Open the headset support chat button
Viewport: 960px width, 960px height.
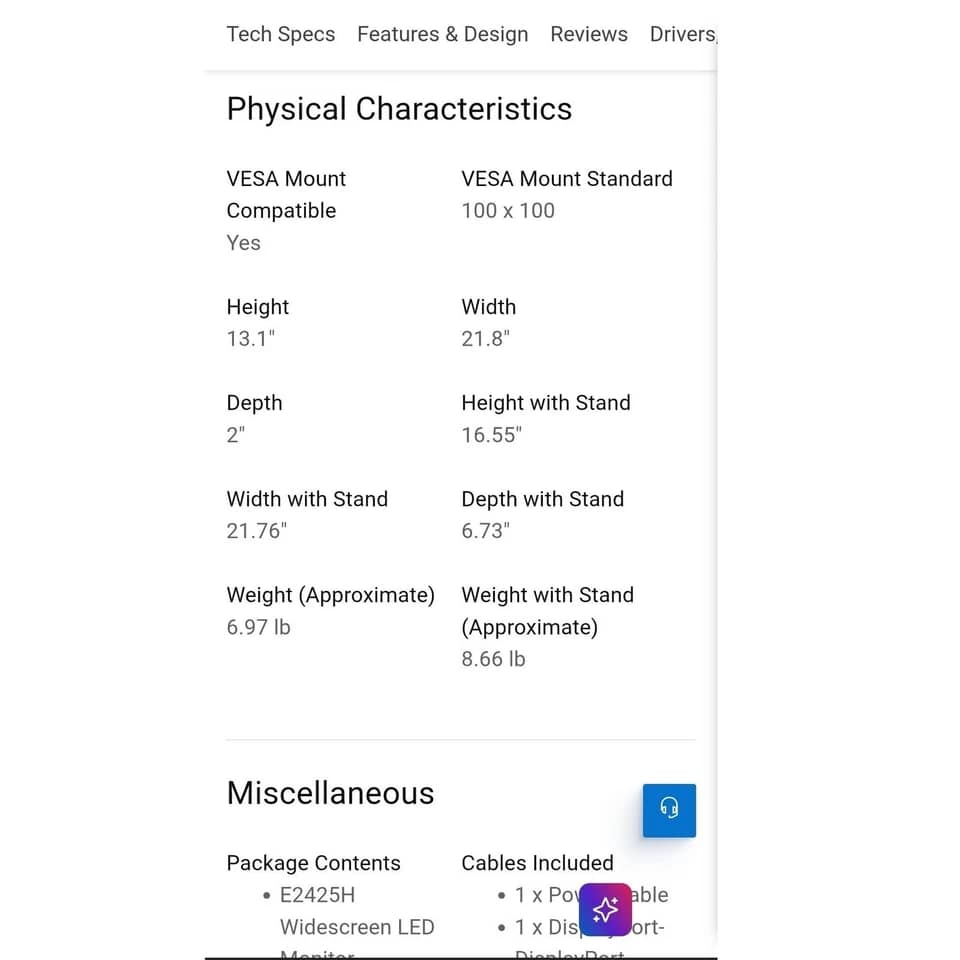pos(669,810)
